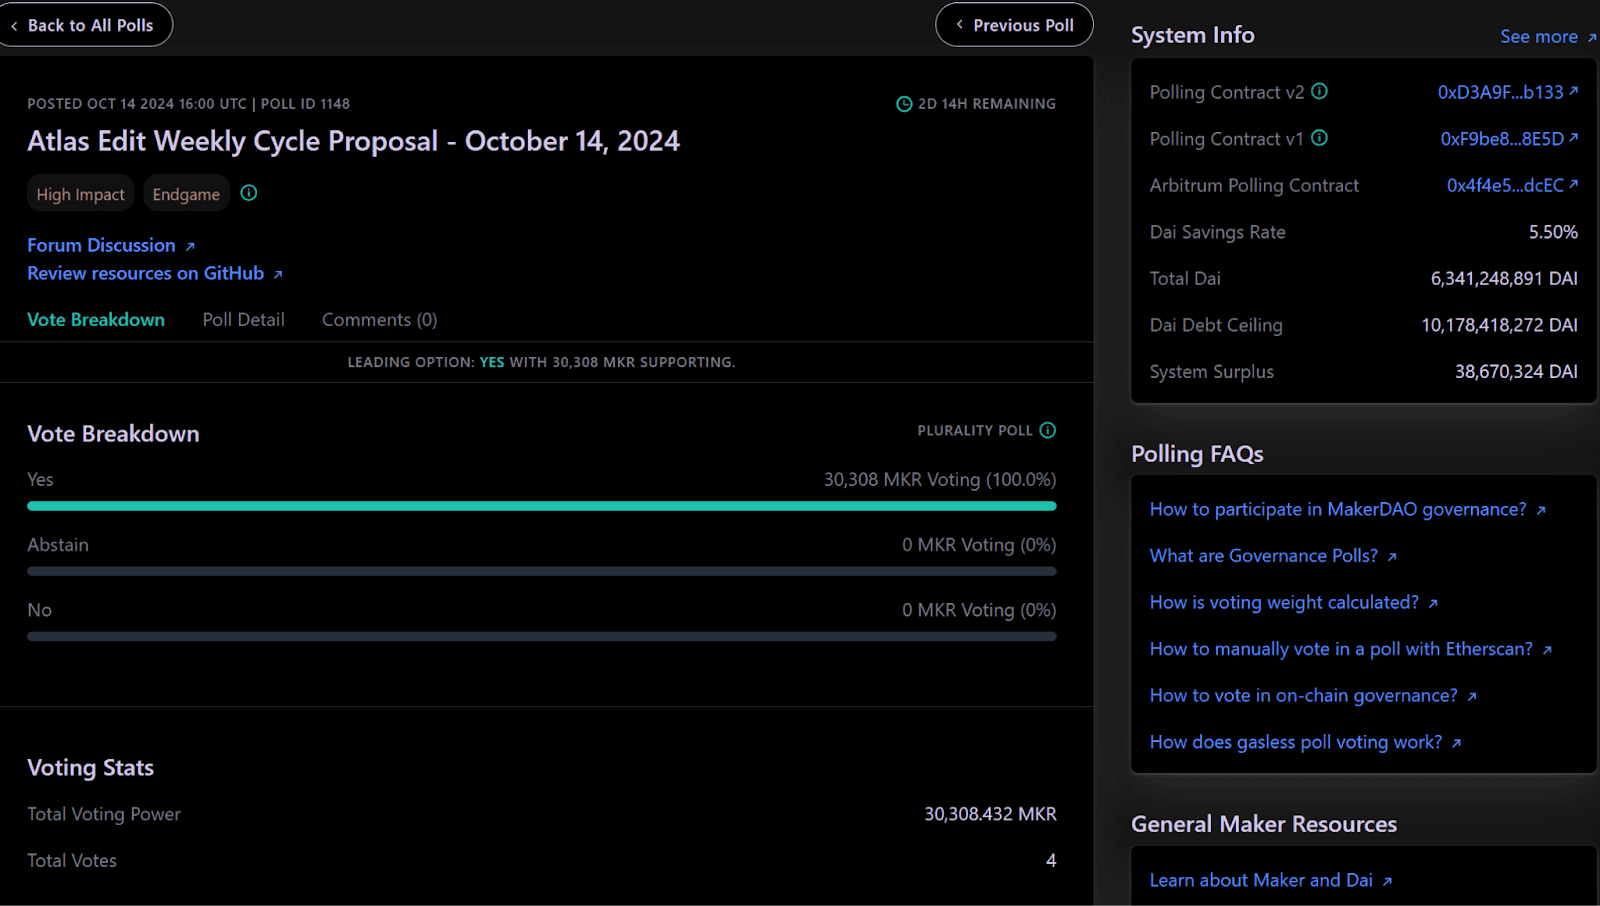Open How to manually vote with Etherscan FAQ
This screenshot has width=1600, height=906.
click(x=1341, y=649)
